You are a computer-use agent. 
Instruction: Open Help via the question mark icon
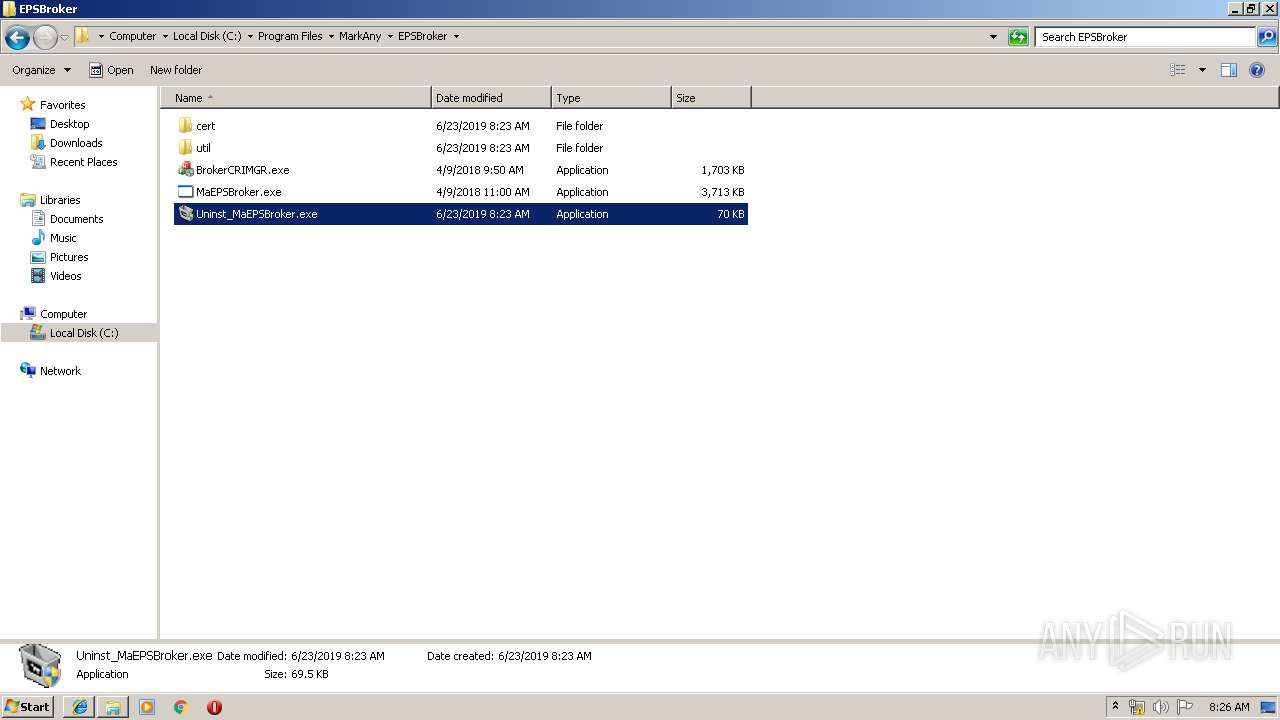pos(1257,70)
